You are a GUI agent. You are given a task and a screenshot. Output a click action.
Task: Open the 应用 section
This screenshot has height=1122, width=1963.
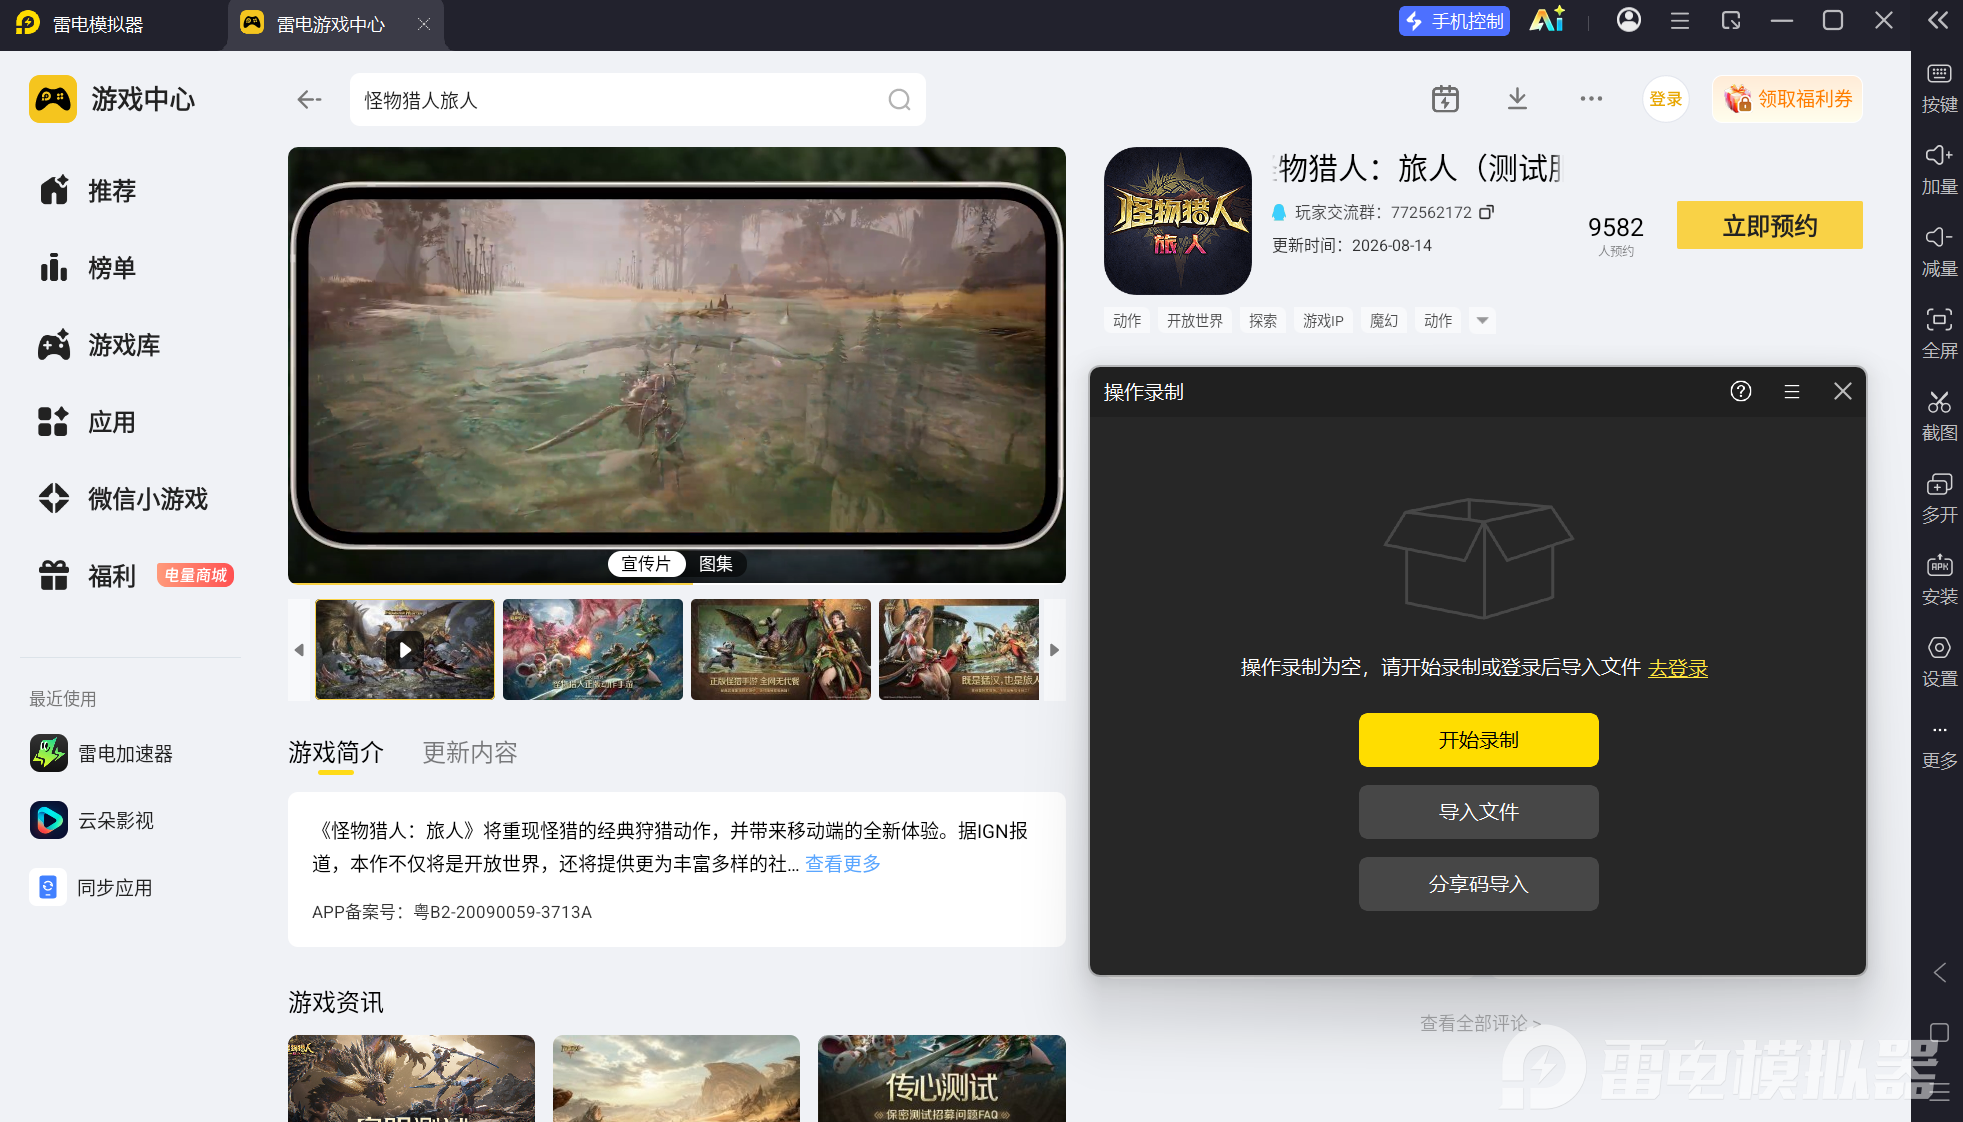point(87,421)
